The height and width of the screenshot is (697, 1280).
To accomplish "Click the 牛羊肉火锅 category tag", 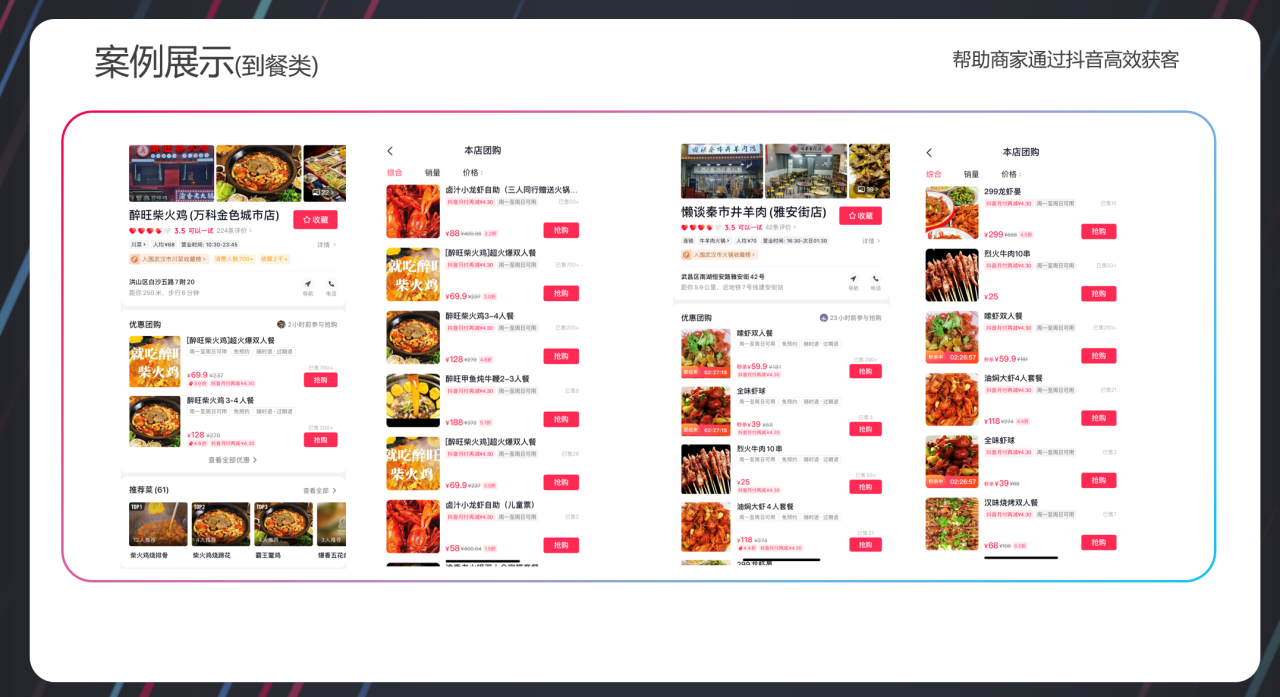I will click(x=715, y=241).
